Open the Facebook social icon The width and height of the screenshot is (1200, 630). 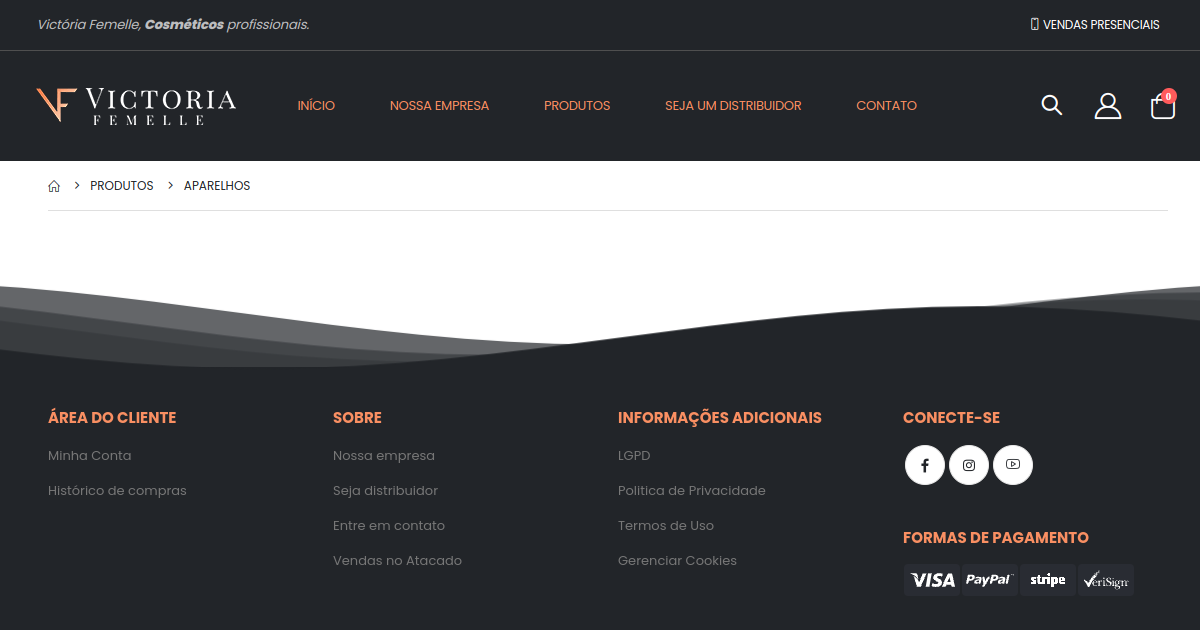pyautogui.click(x=925, y=465)
